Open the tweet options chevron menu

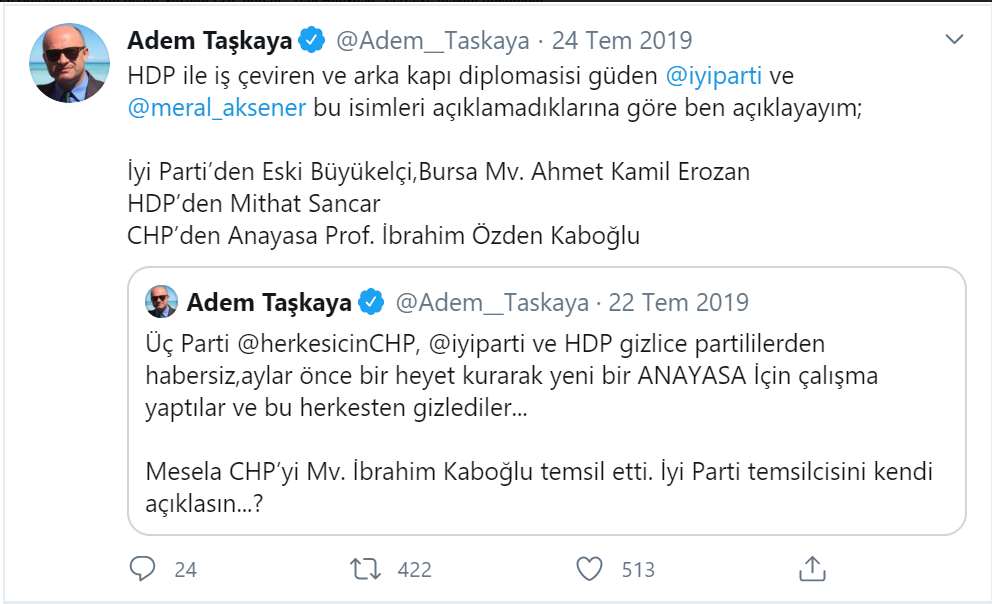click(x=957, y=39)
